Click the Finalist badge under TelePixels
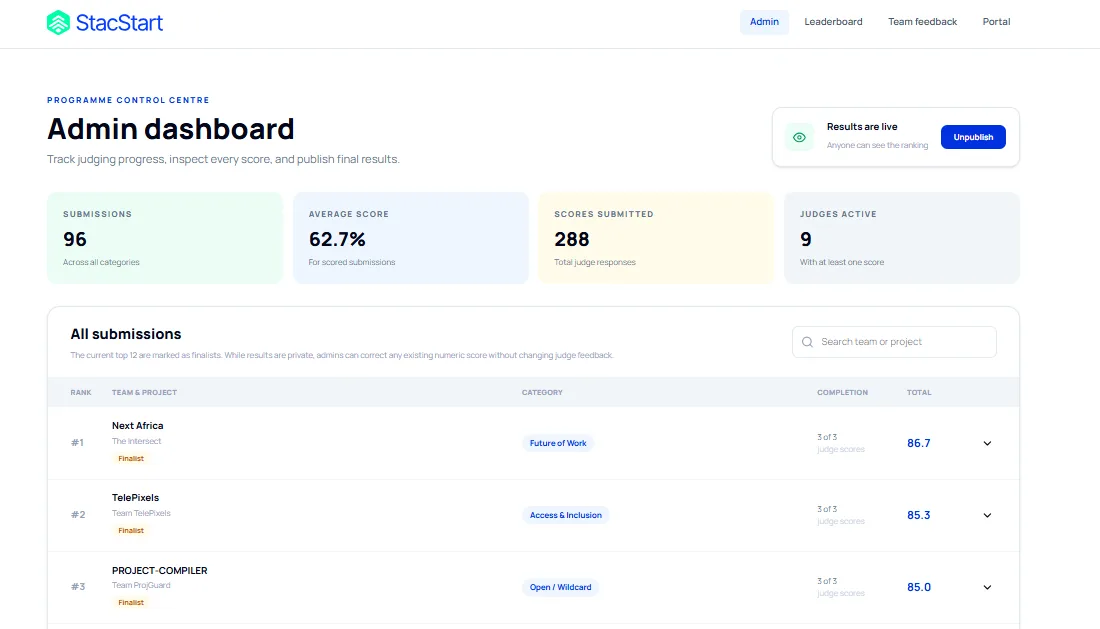 (x=130, y=531)
